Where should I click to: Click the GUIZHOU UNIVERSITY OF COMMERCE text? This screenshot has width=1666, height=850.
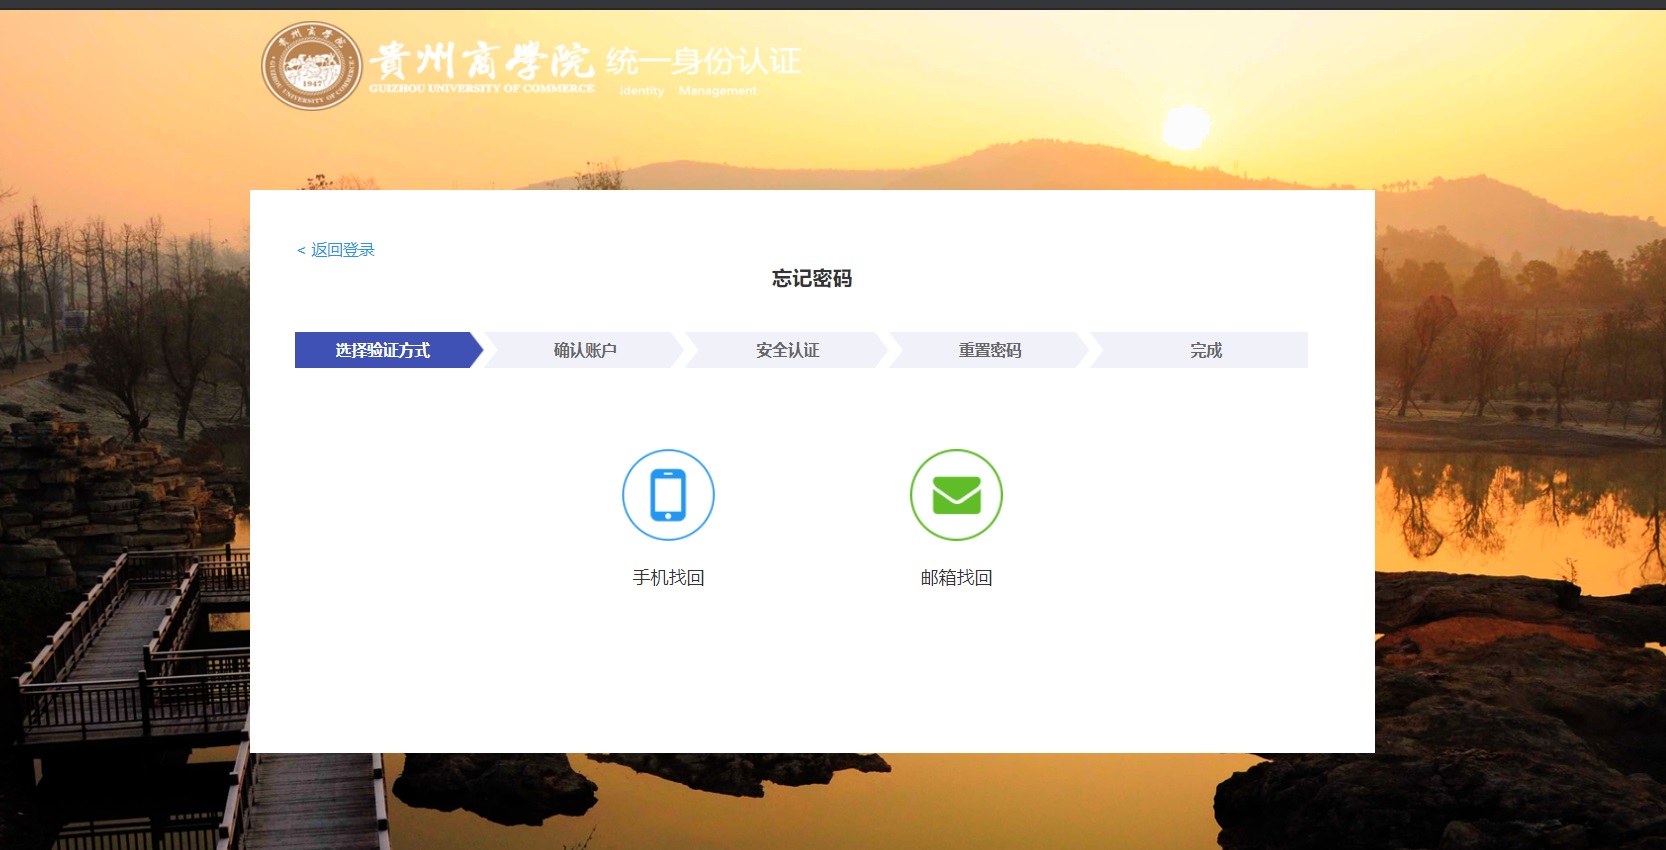(481, 89)
